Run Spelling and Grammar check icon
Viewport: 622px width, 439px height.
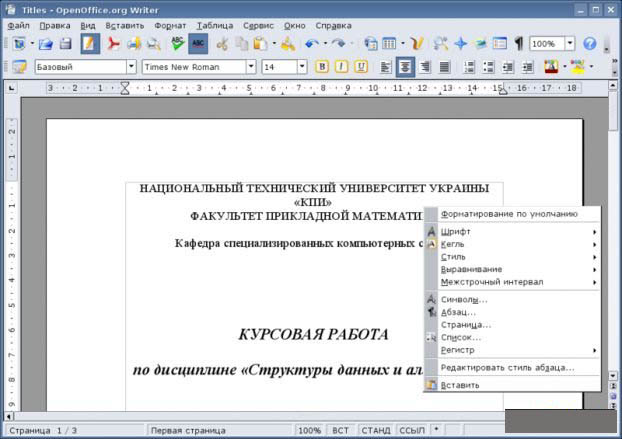(177, 44)
